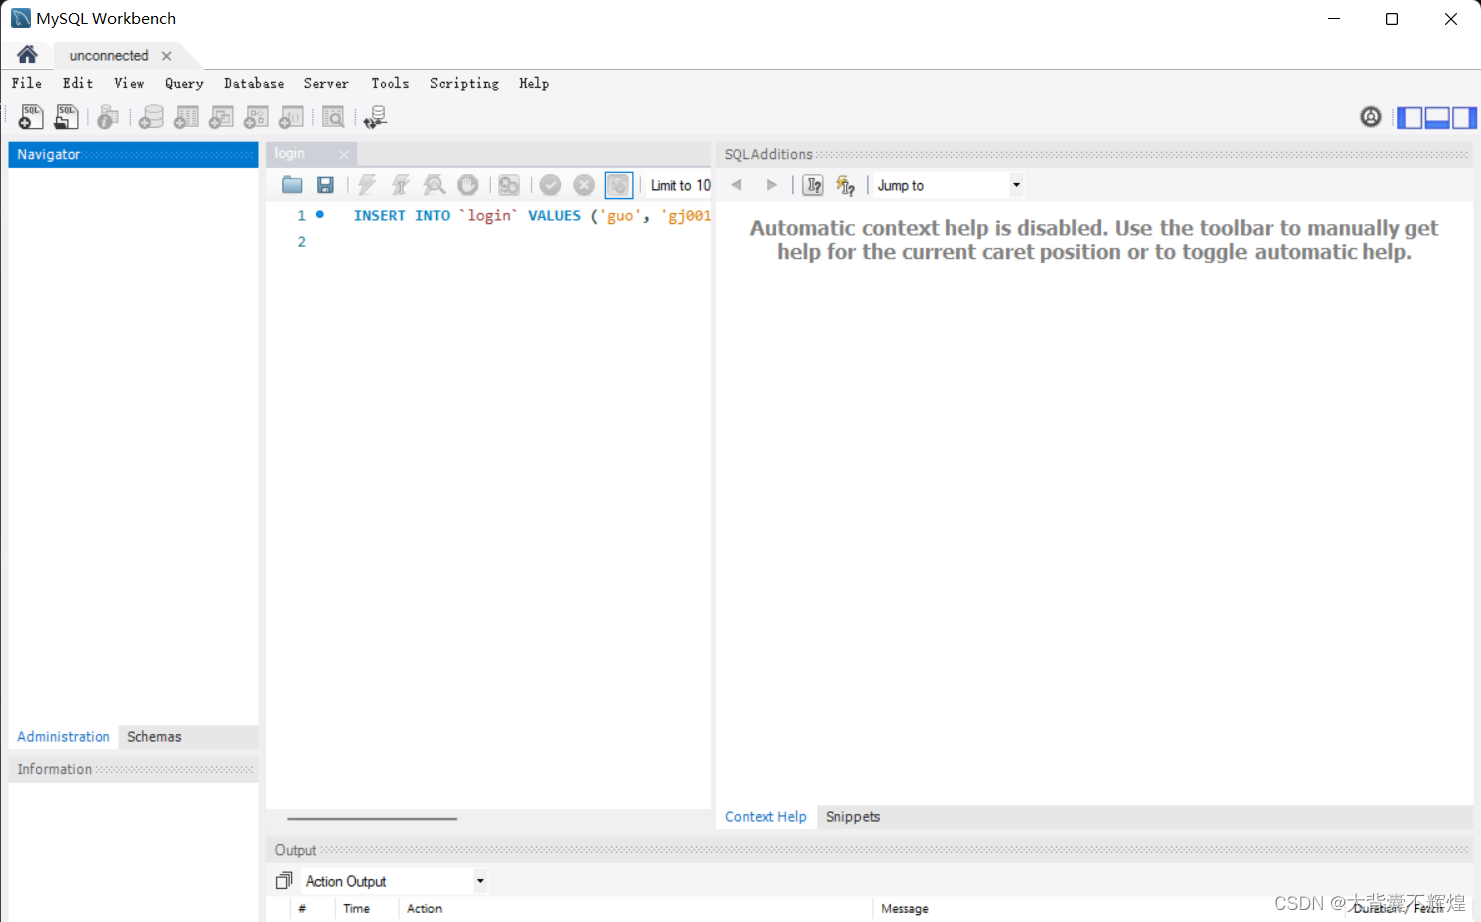Open the Action Output dropdown
1481x922 pixels.
[479, 880]
